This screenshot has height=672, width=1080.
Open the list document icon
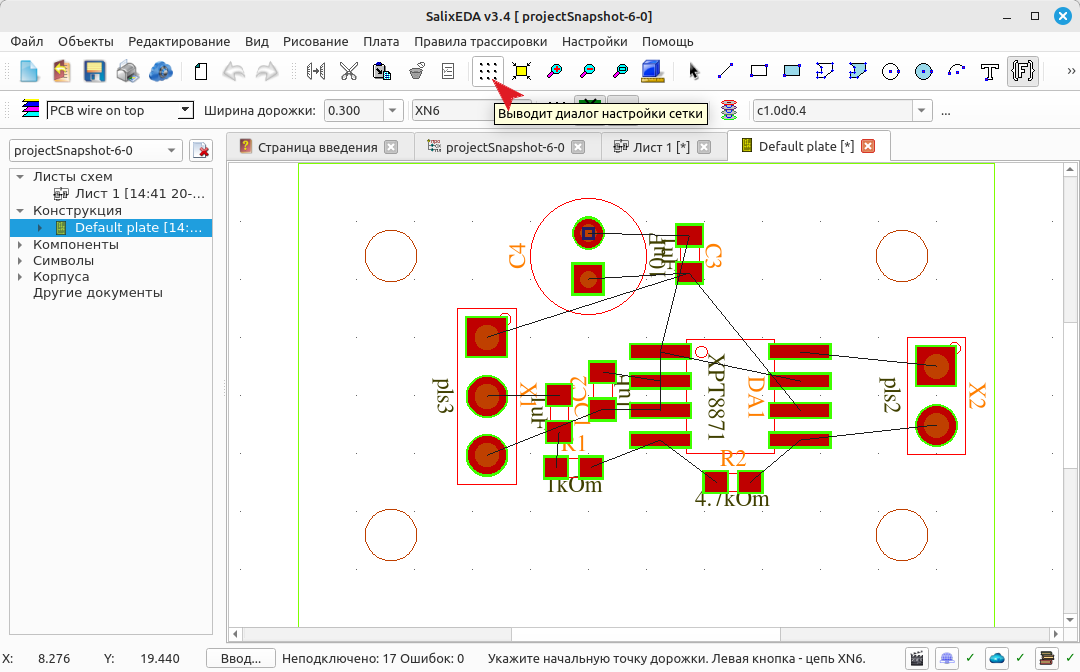[x=448, y=71]
